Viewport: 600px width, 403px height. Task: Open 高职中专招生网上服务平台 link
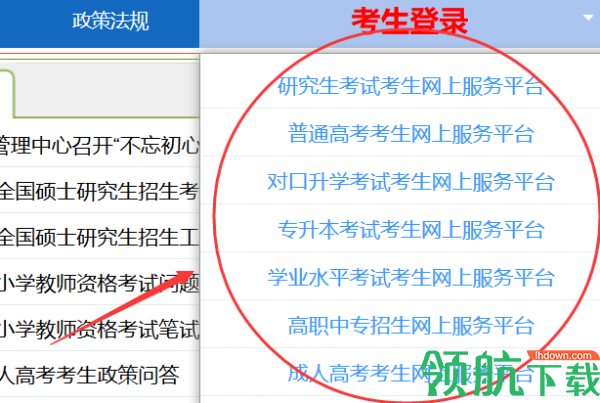[411, 325]
